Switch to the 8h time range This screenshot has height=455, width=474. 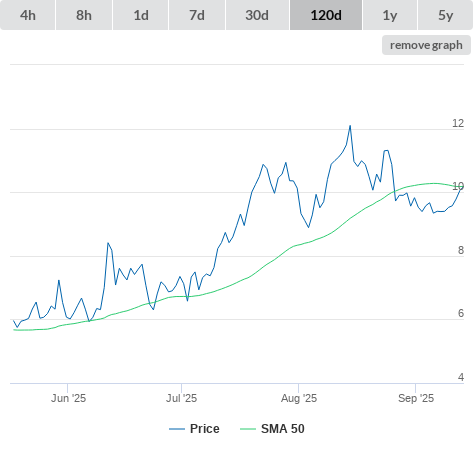coord(84,15)
